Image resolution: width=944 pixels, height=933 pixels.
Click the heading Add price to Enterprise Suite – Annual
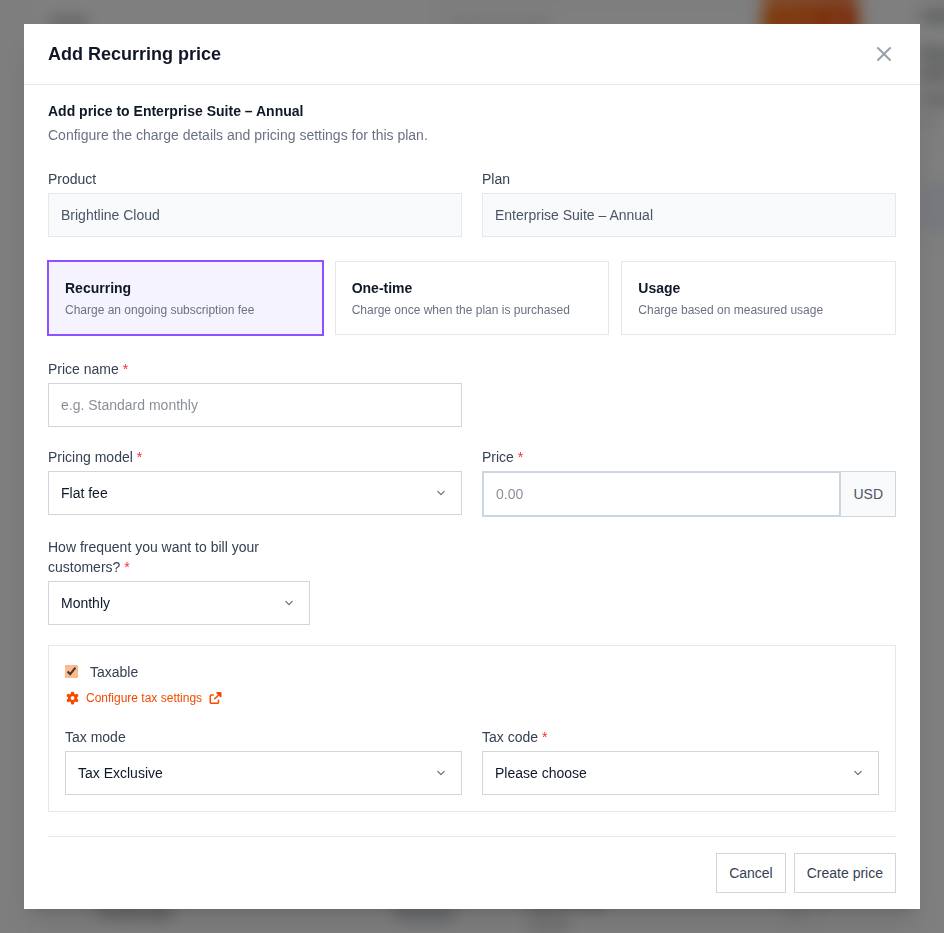(176, 111)
